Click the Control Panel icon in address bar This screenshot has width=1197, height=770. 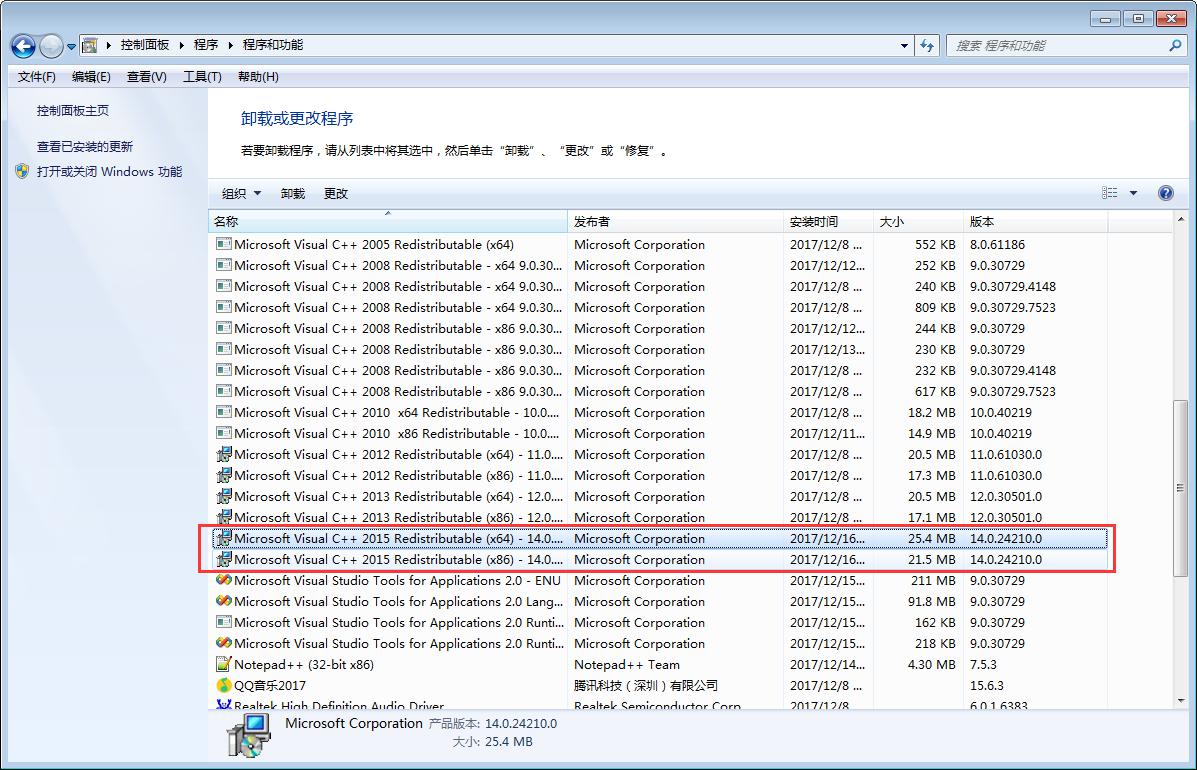pos(89,46)
